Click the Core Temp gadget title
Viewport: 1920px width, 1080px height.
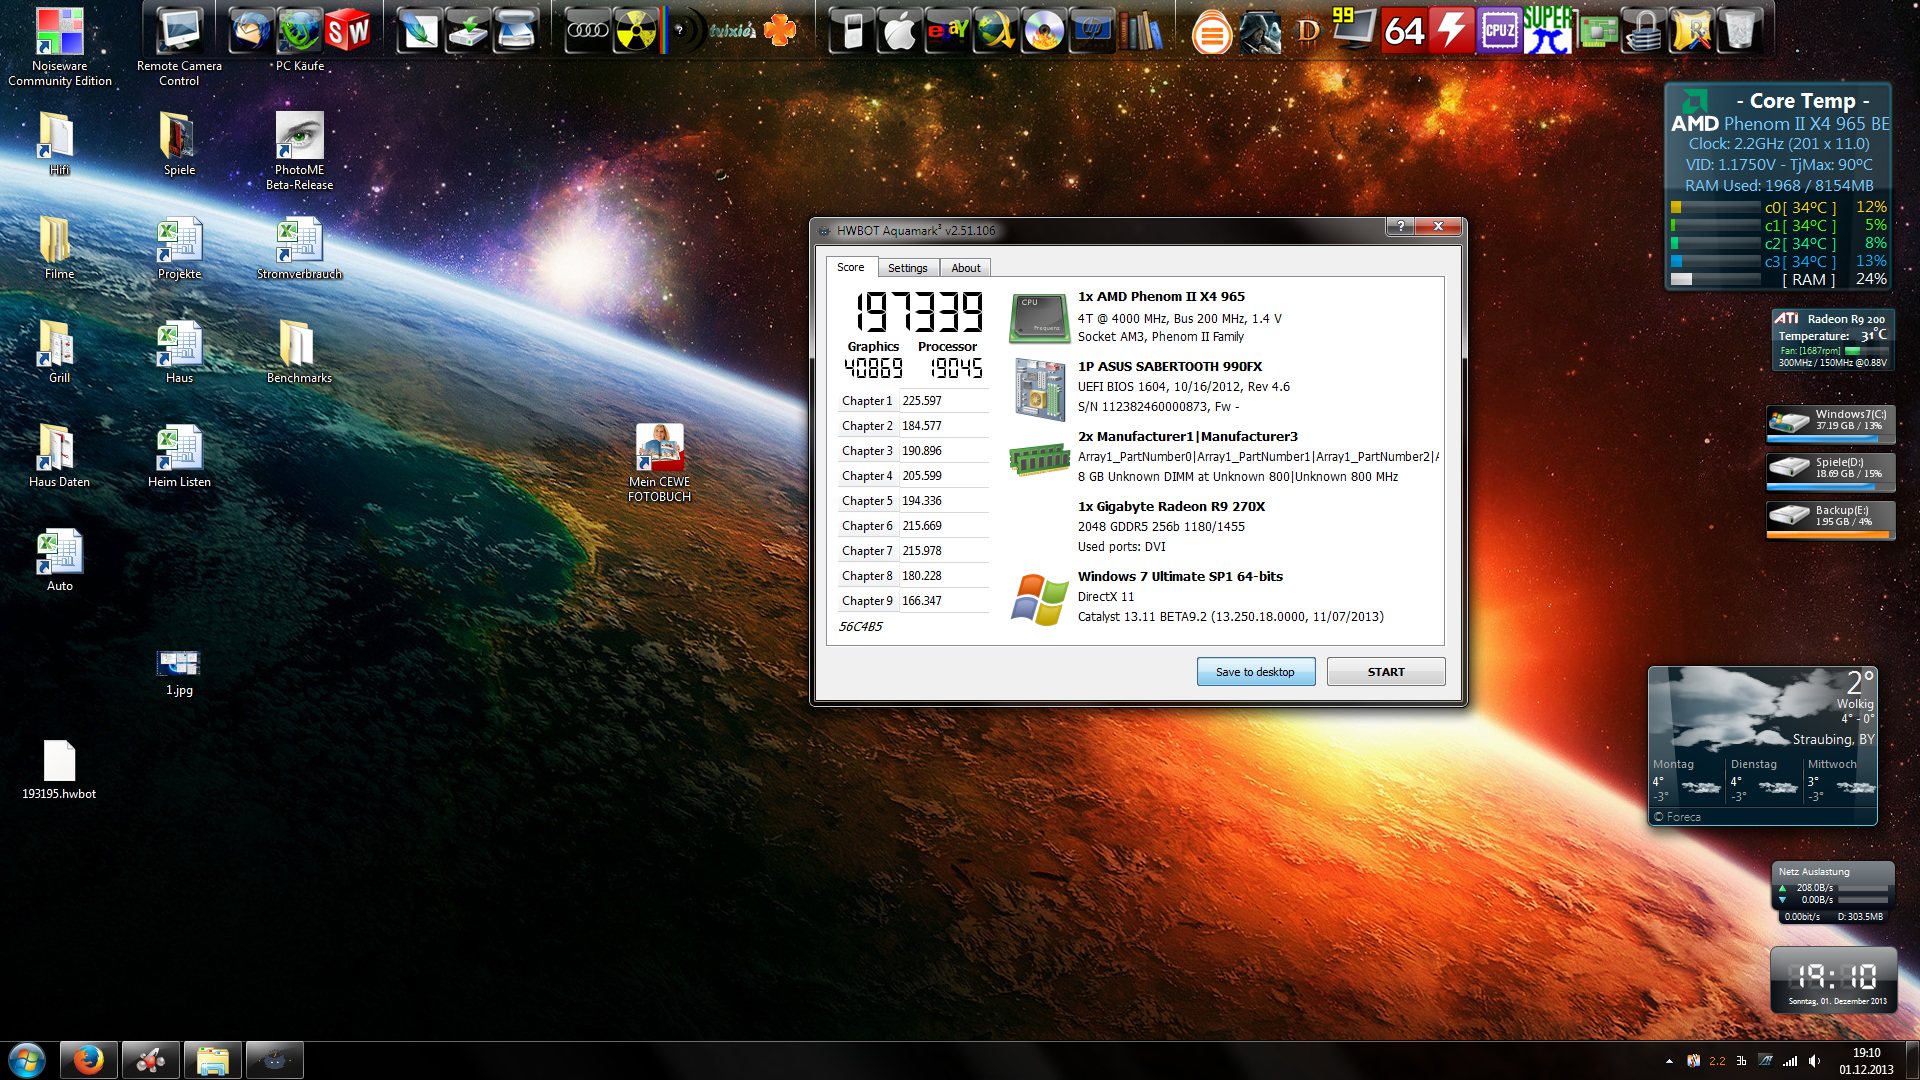pyautogui.click(x=1802, y=101)
